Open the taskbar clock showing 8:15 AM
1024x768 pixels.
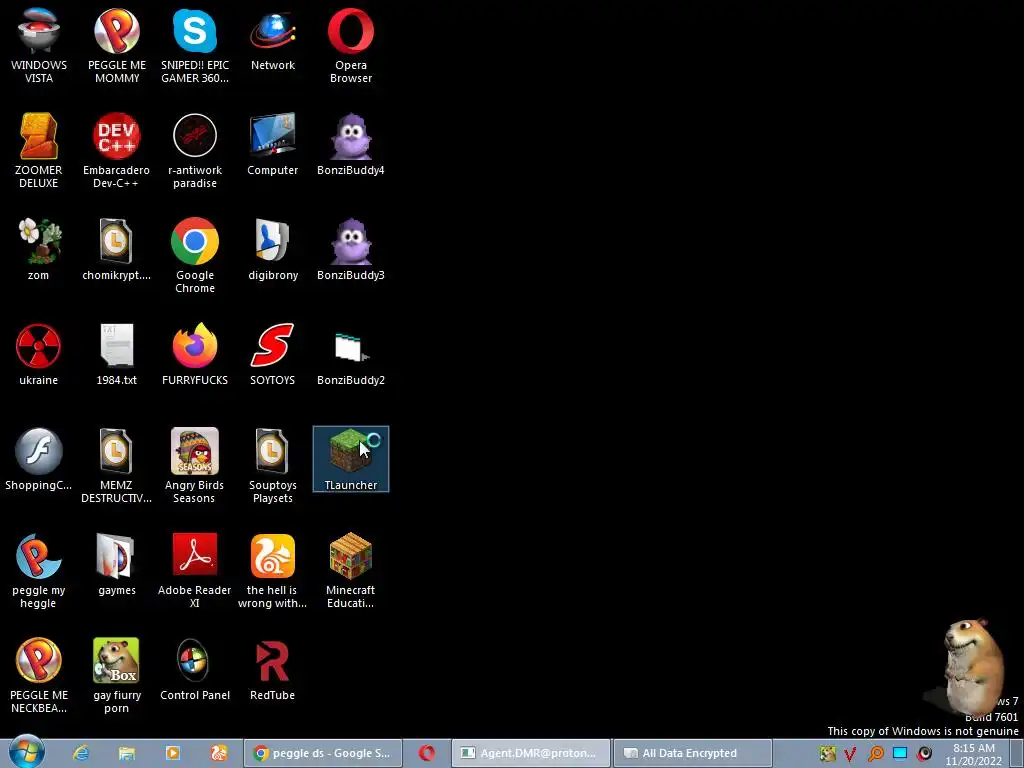(974, 754)
